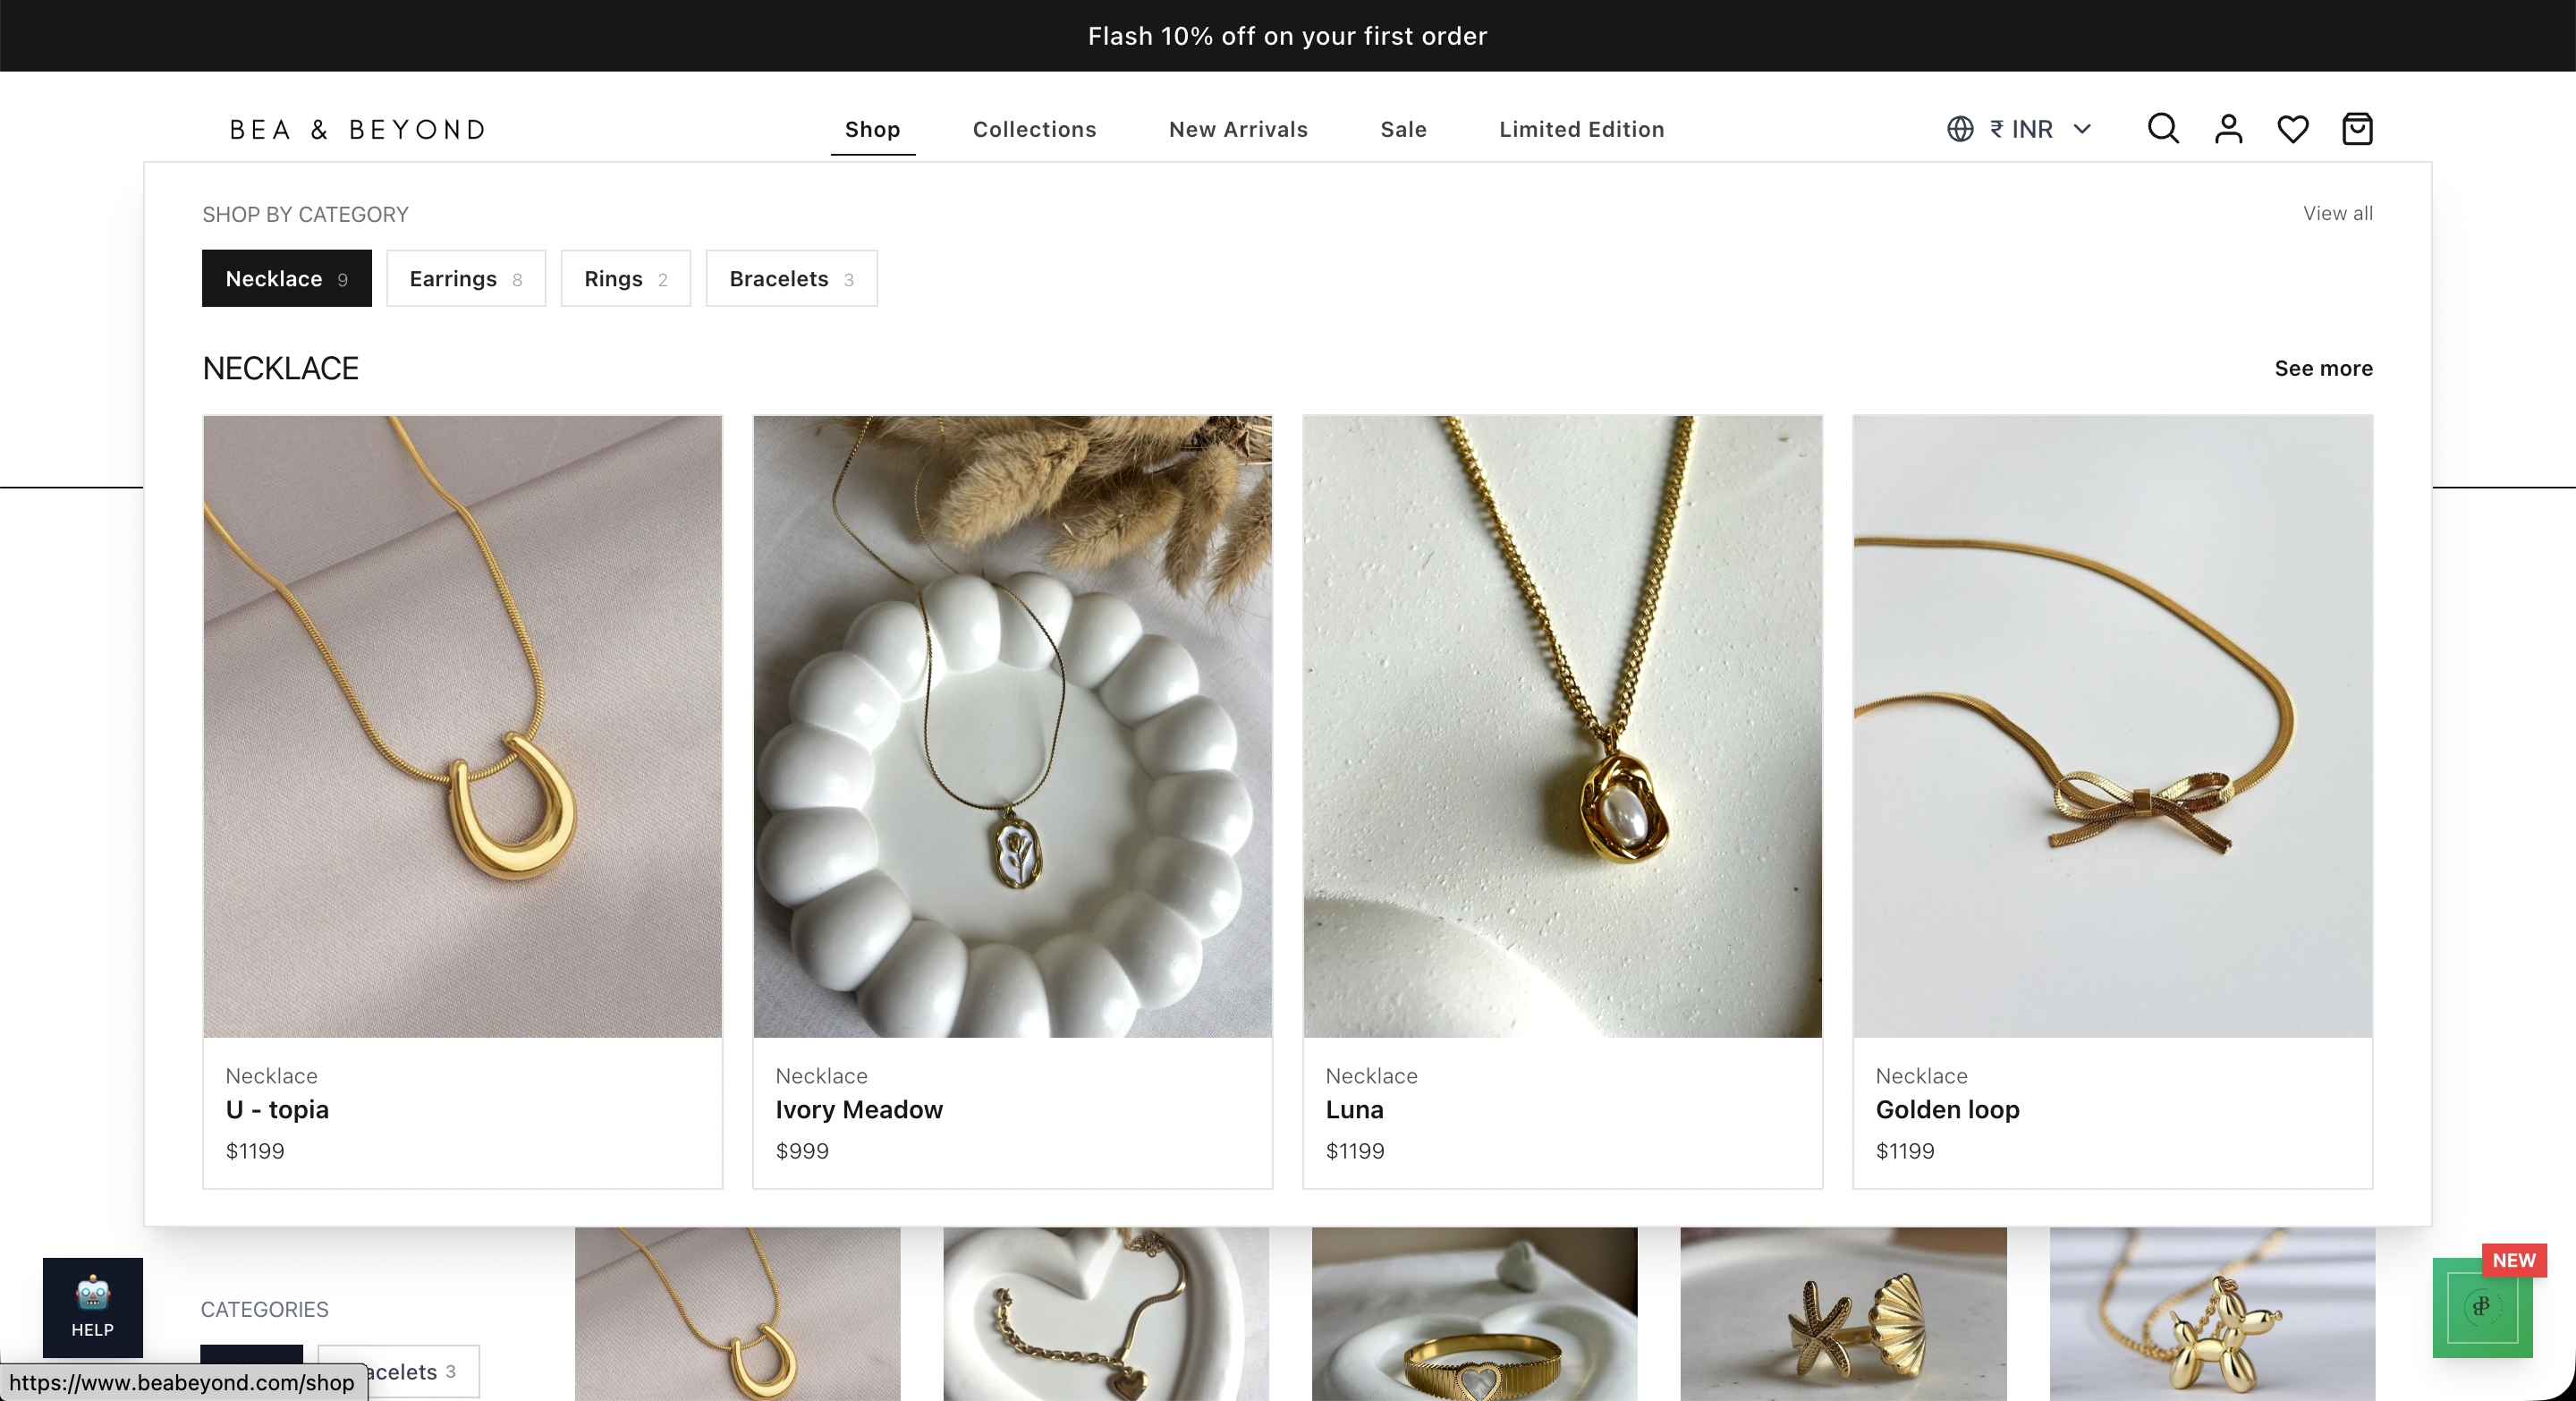This screenshot has width=2576, height=1401.
Task: Click the $999 price of Ivory Meadow
Action: pyautogui.click(x=802, y=1150)
